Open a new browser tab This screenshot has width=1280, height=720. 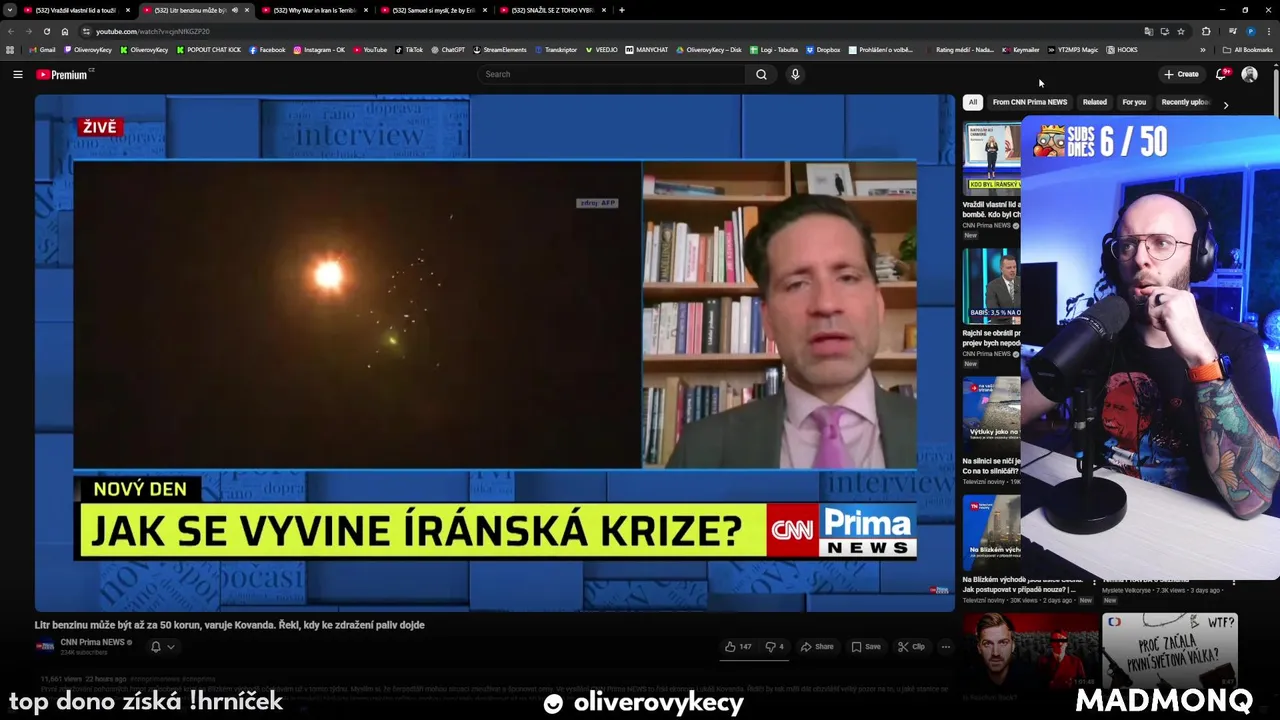point(622,10)
